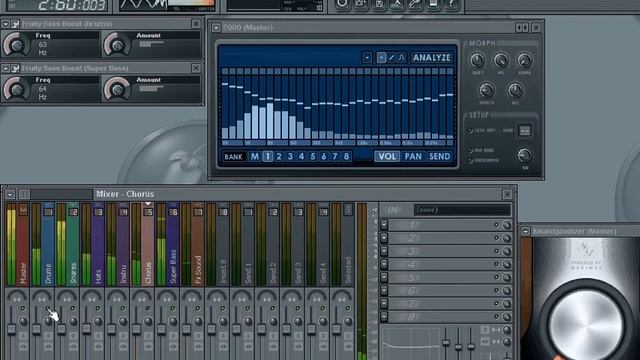Switch EQUO to the VOL tab
Screen dimensions: 640x360
[x=387, y=156]
